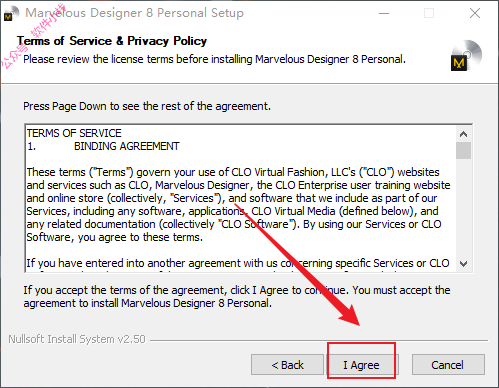Click the installer disc logo in header
This screenshot has width=499, height=388.
[x=466, y=55]
